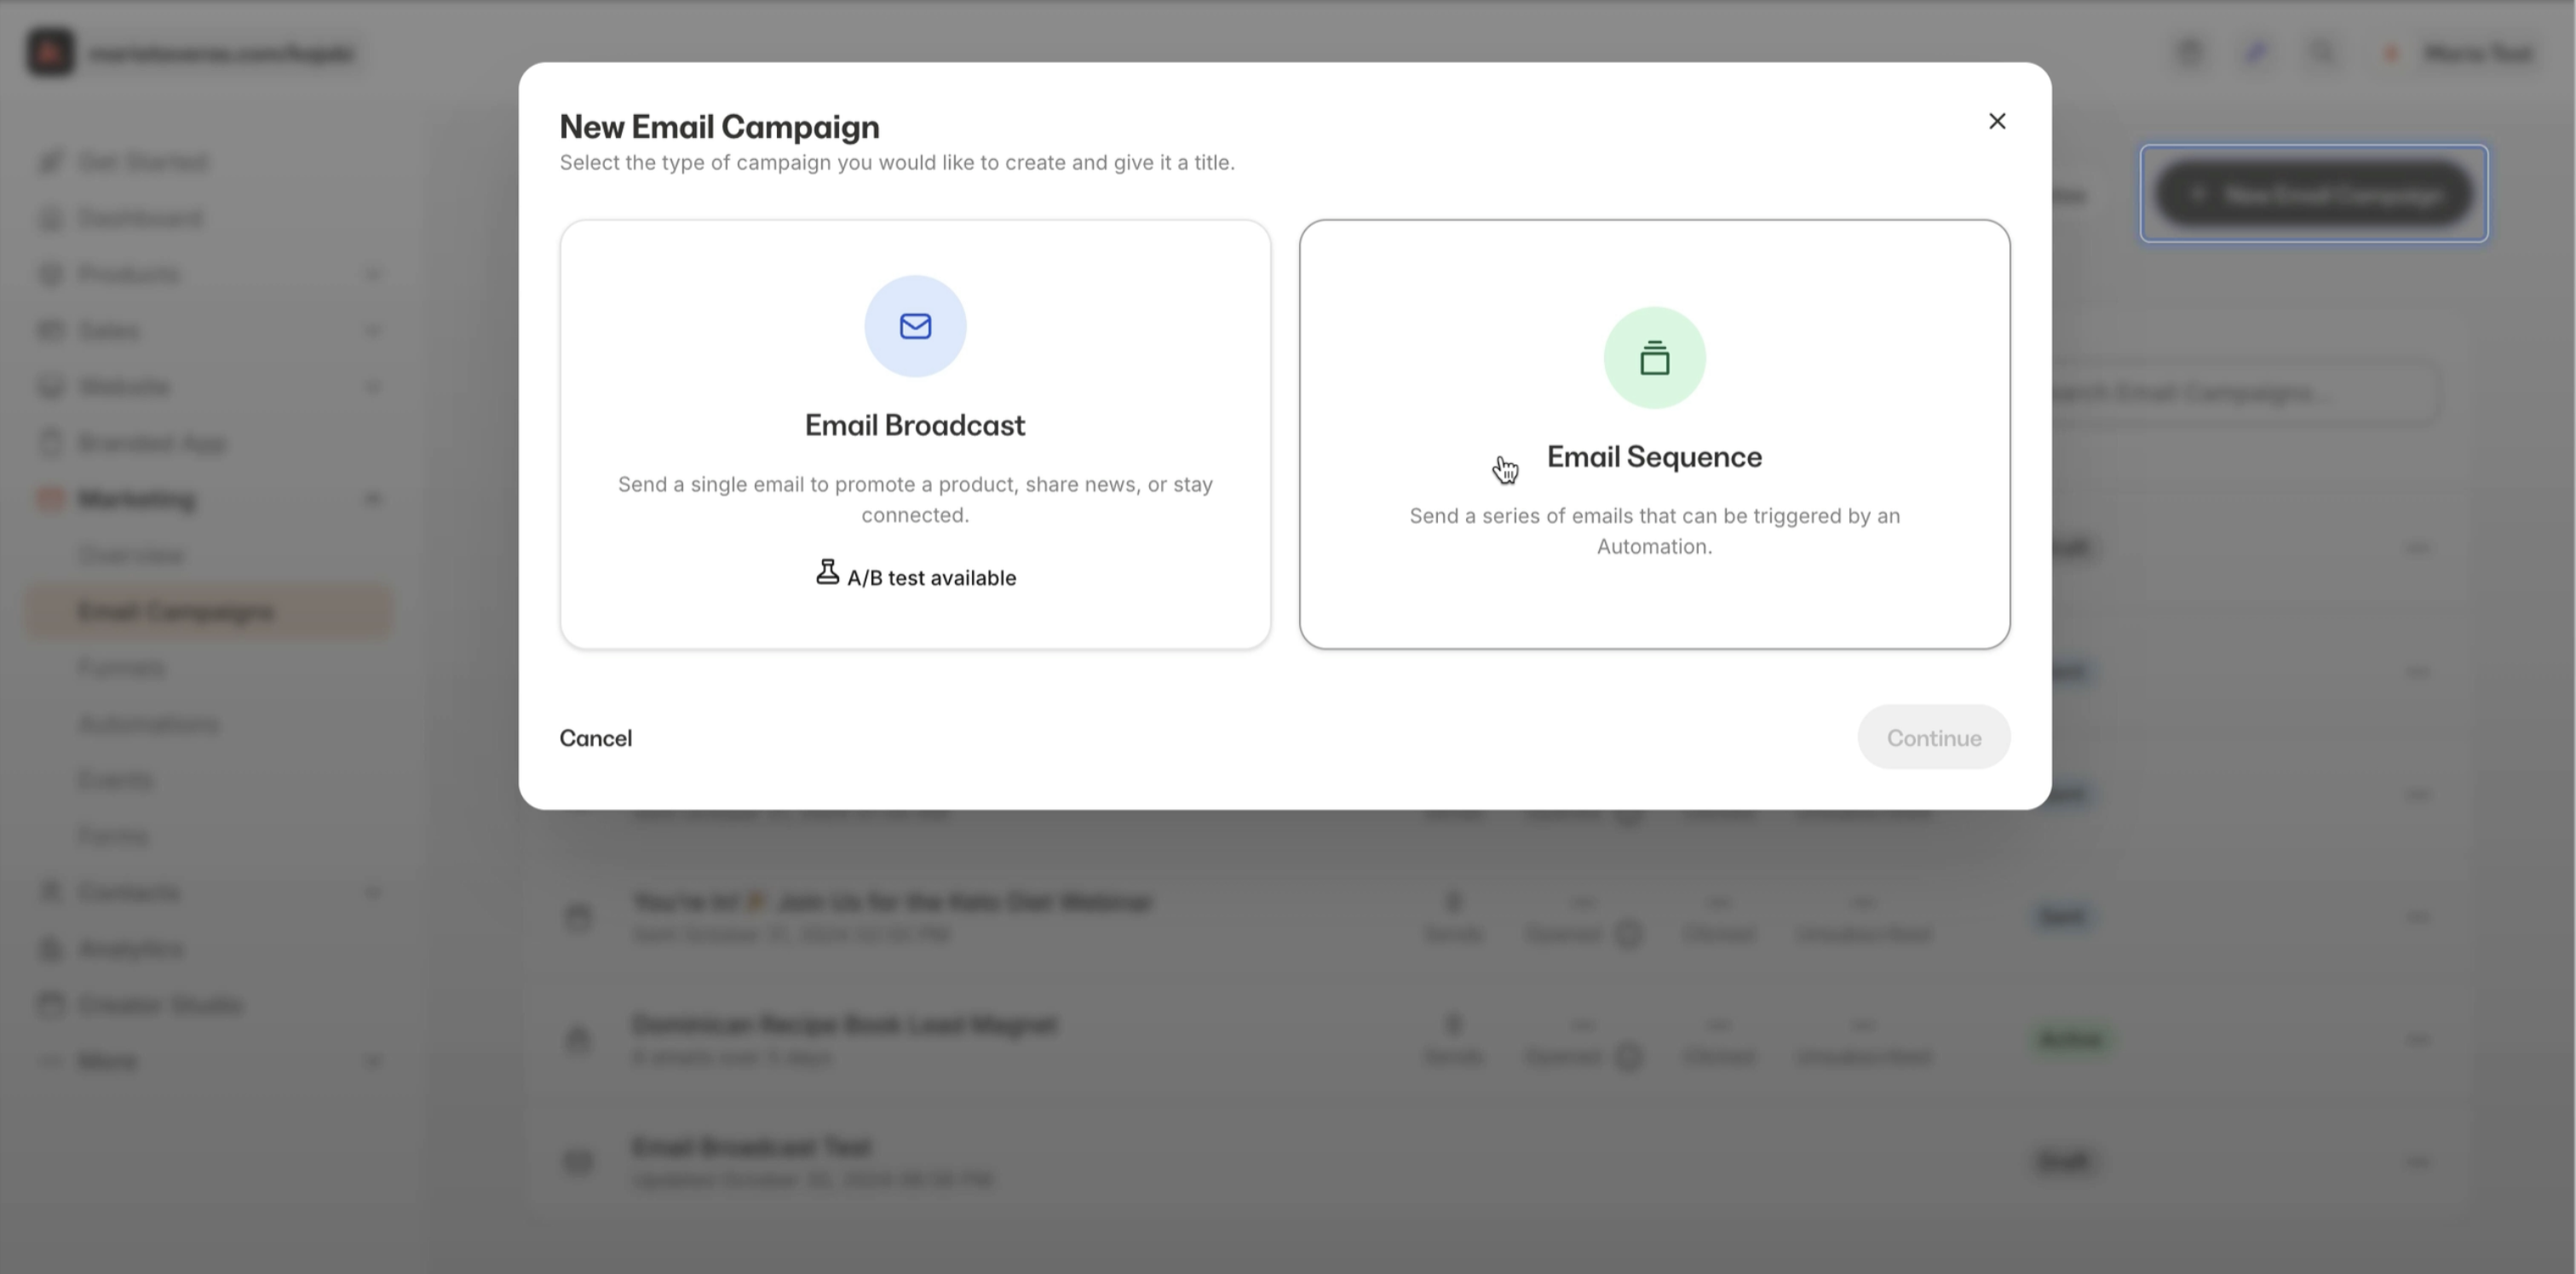Click the New Email Campaign heading text
This screenshot has height=1274, width=2576.
coord(719,127)
